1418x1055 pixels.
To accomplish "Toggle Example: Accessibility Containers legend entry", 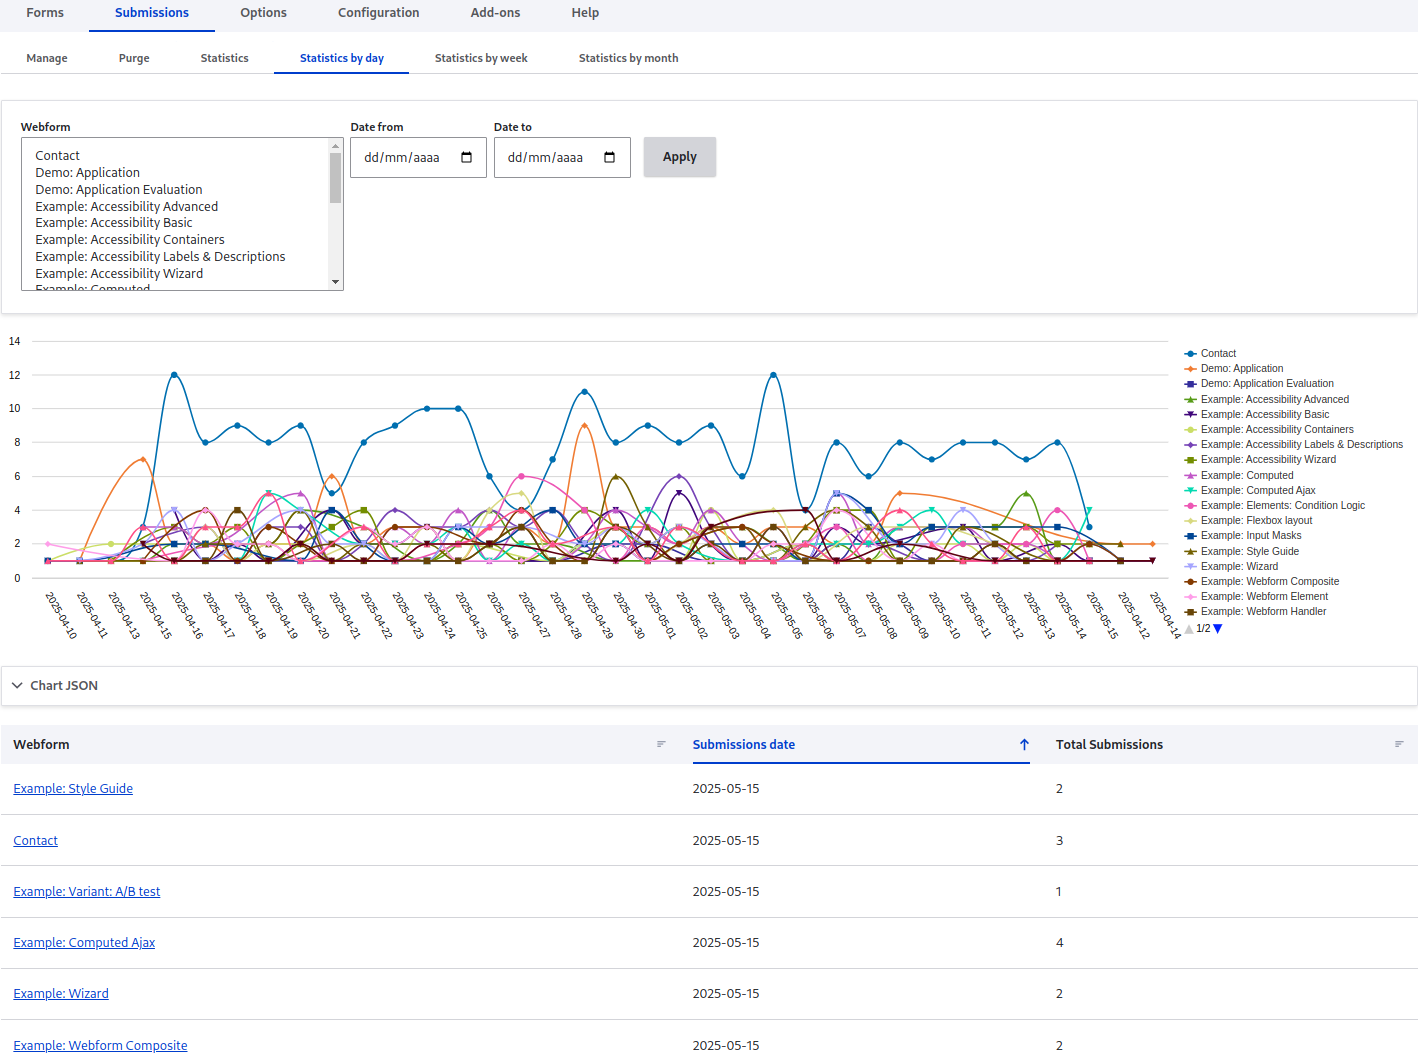I will (1269, 429).
